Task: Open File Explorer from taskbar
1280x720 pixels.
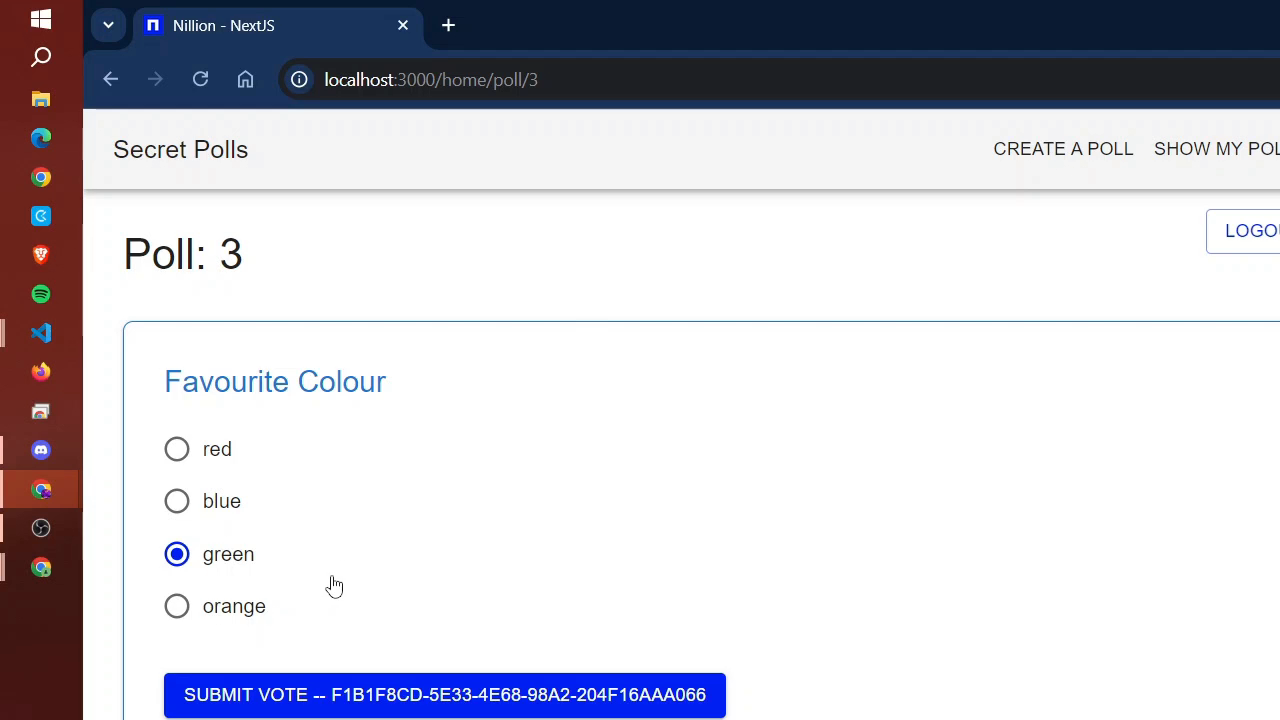Action: (x=41, y=99)
